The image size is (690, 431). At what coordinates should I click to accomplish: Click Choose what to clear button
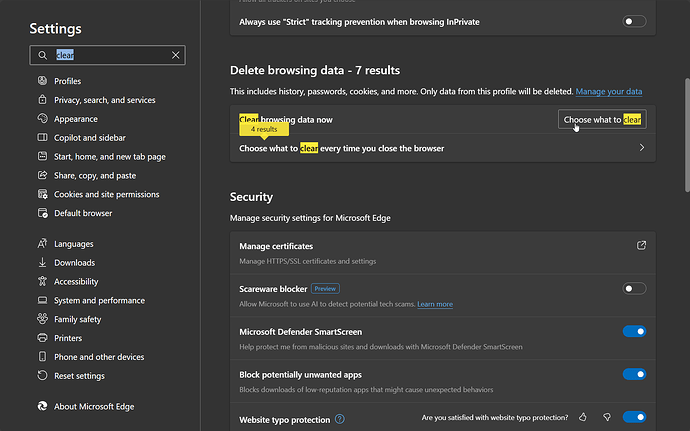tap(602, 120)
